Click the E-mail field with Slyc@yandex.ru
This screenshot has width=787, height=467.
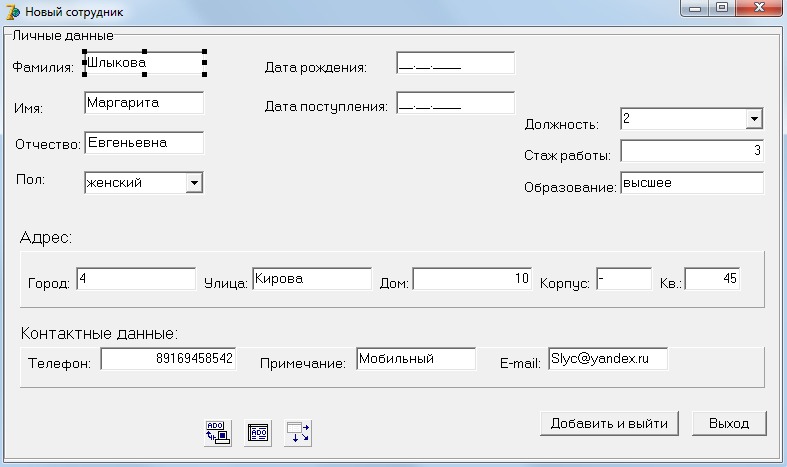click(x=608, y=359)
